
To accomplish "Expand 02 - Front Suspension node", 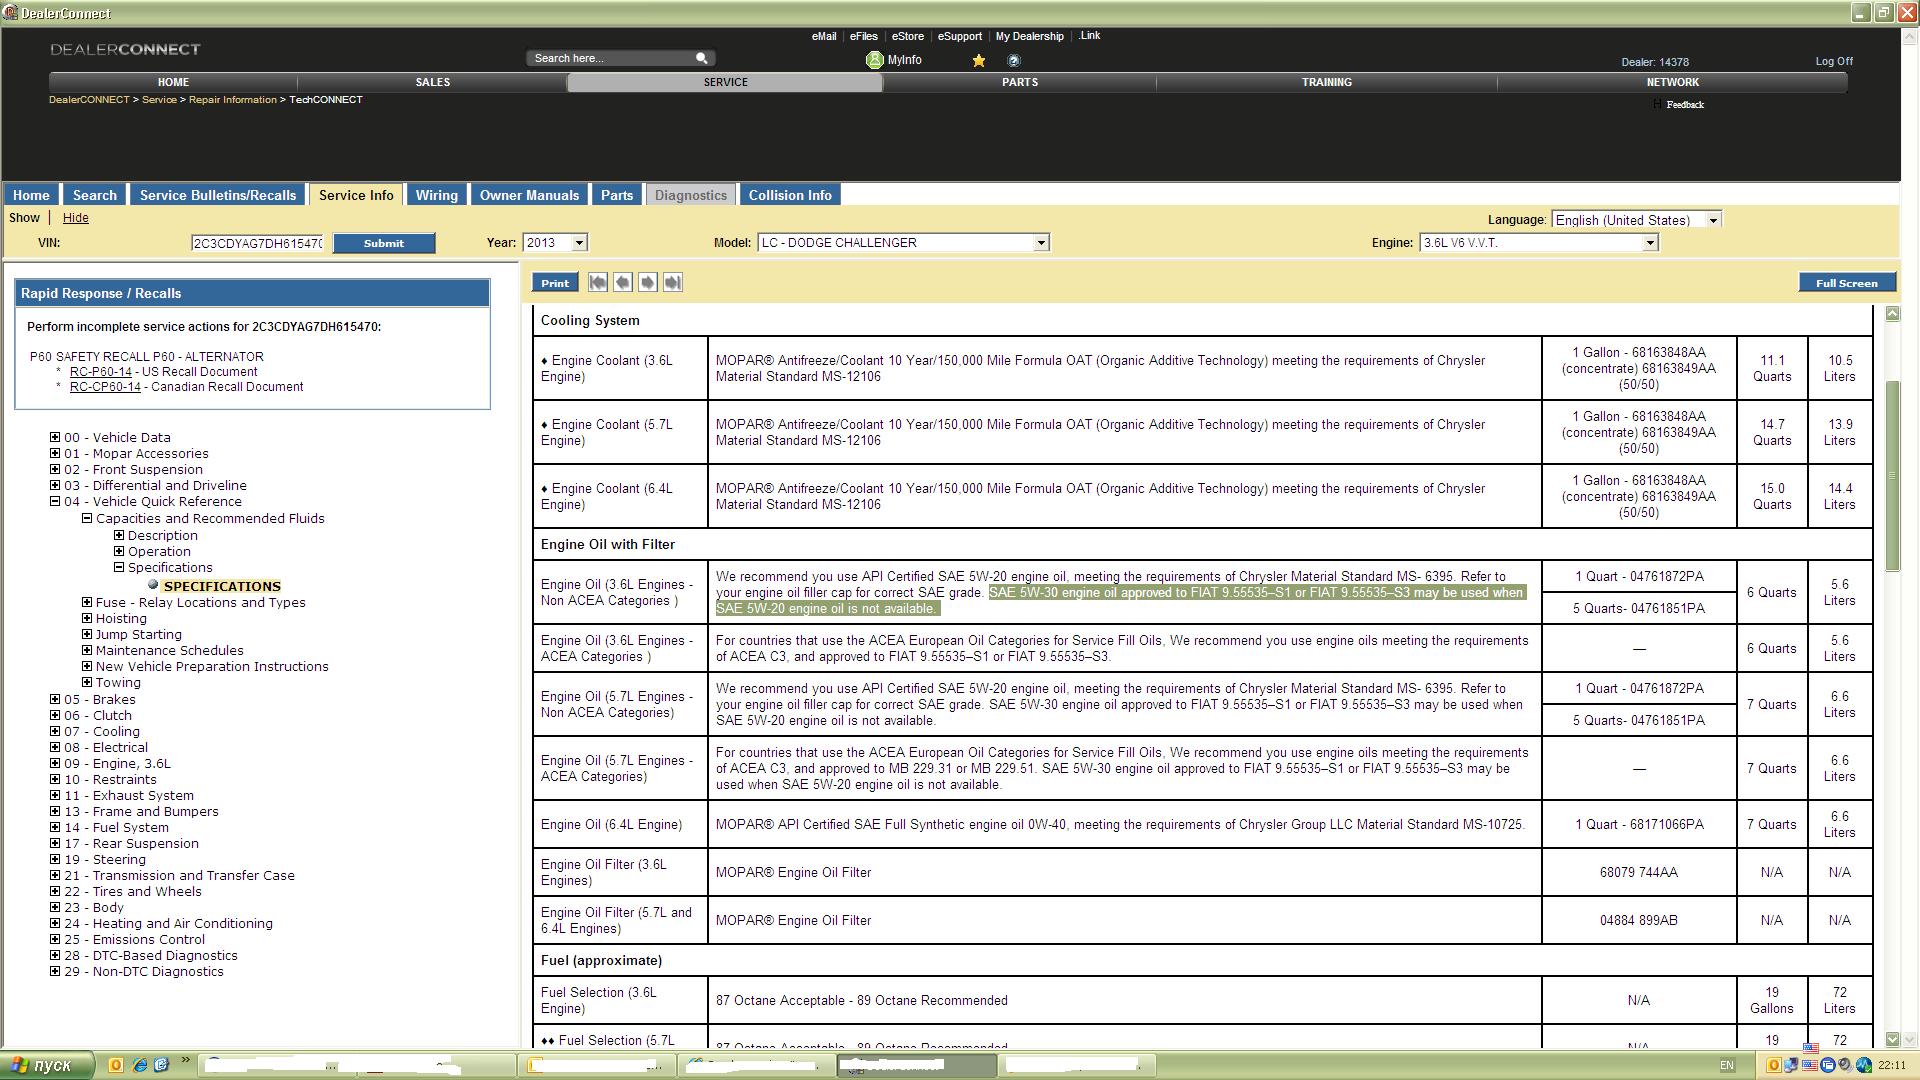I will coord(55,469).
